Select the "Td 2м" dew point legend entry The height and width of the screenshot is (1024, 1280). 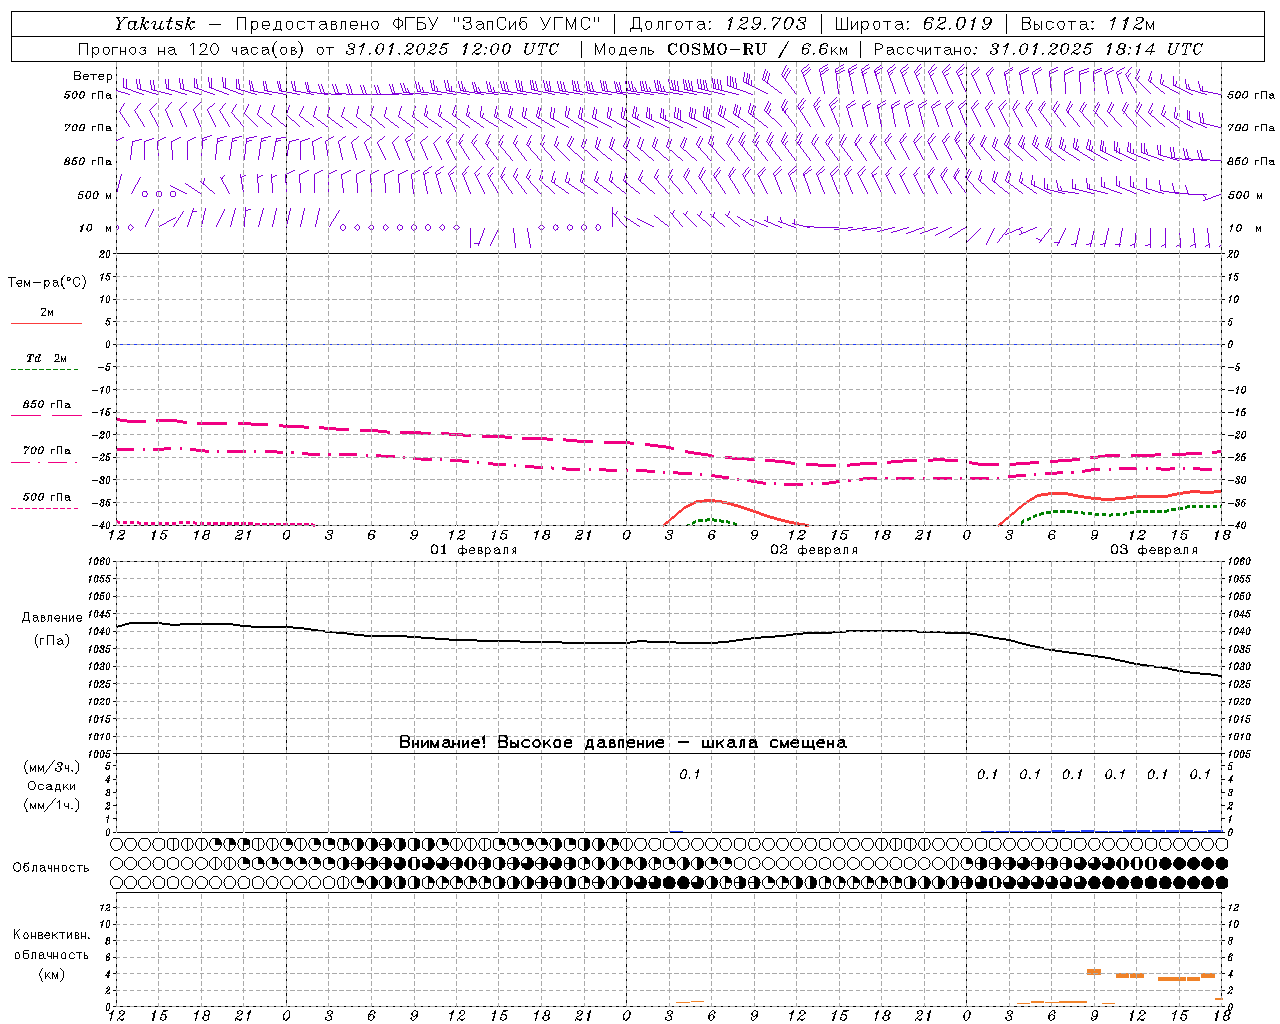coord(47,358)
